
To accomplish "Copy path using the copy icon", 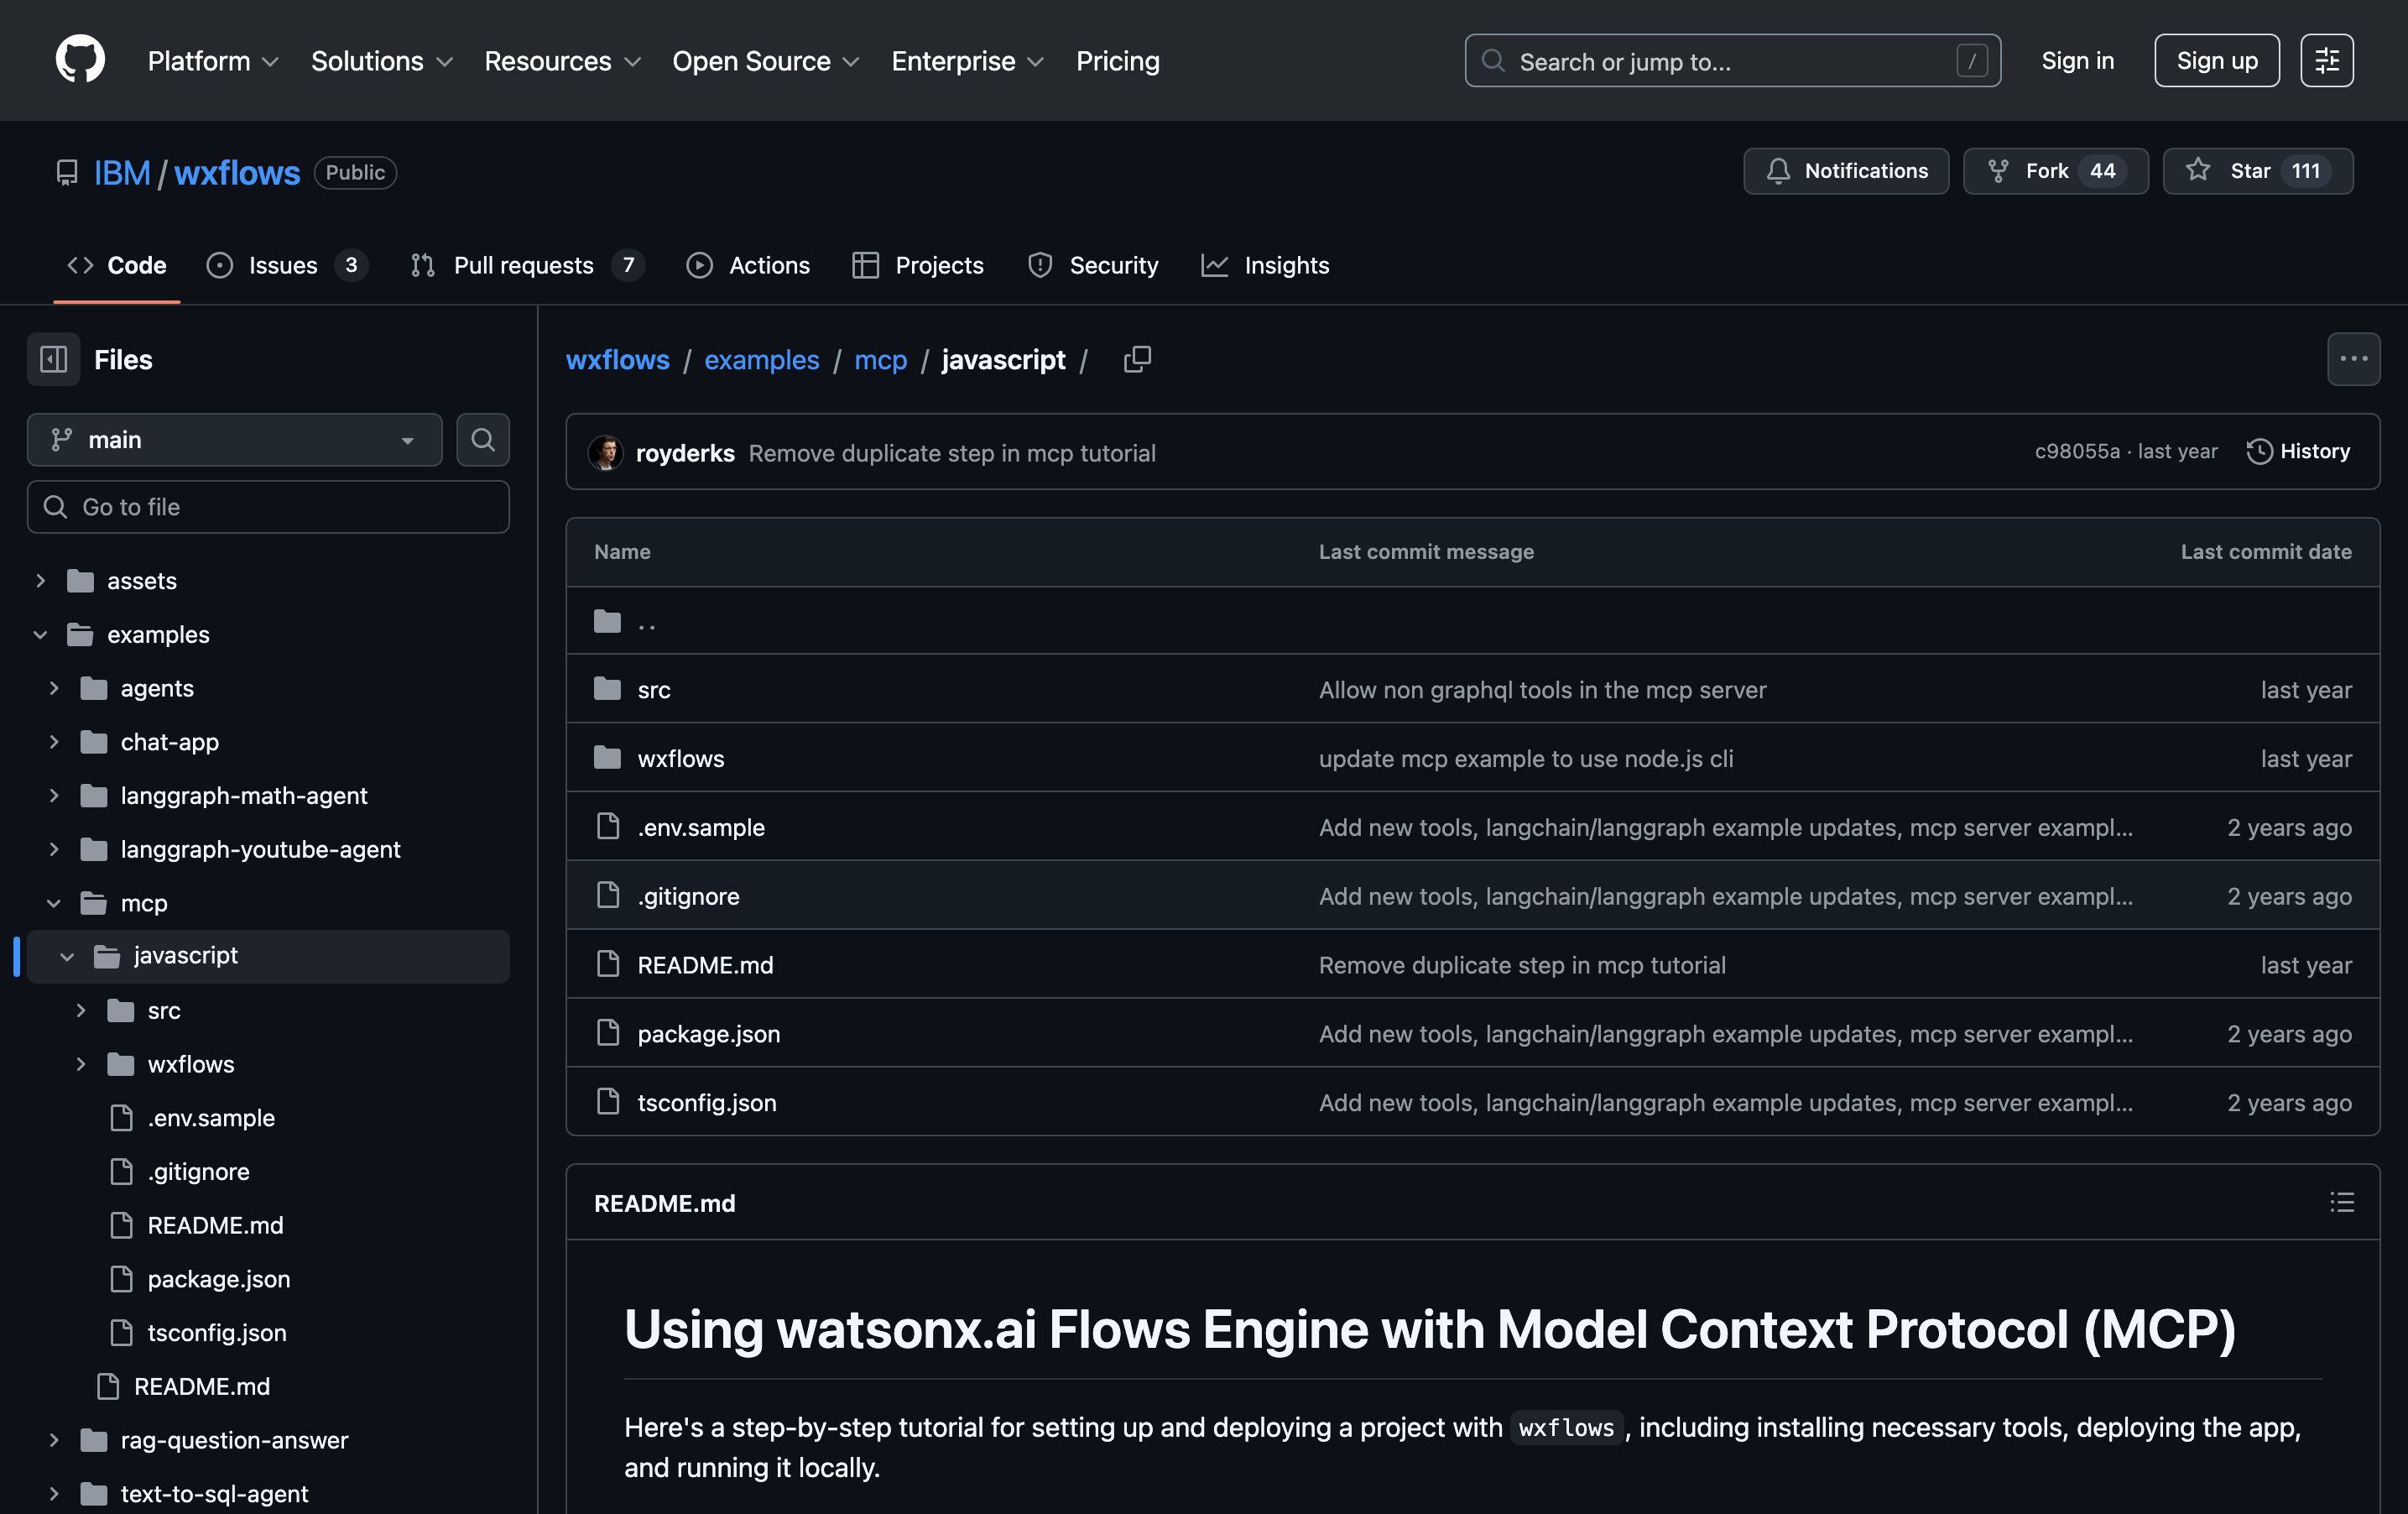I will [1137, 359].
